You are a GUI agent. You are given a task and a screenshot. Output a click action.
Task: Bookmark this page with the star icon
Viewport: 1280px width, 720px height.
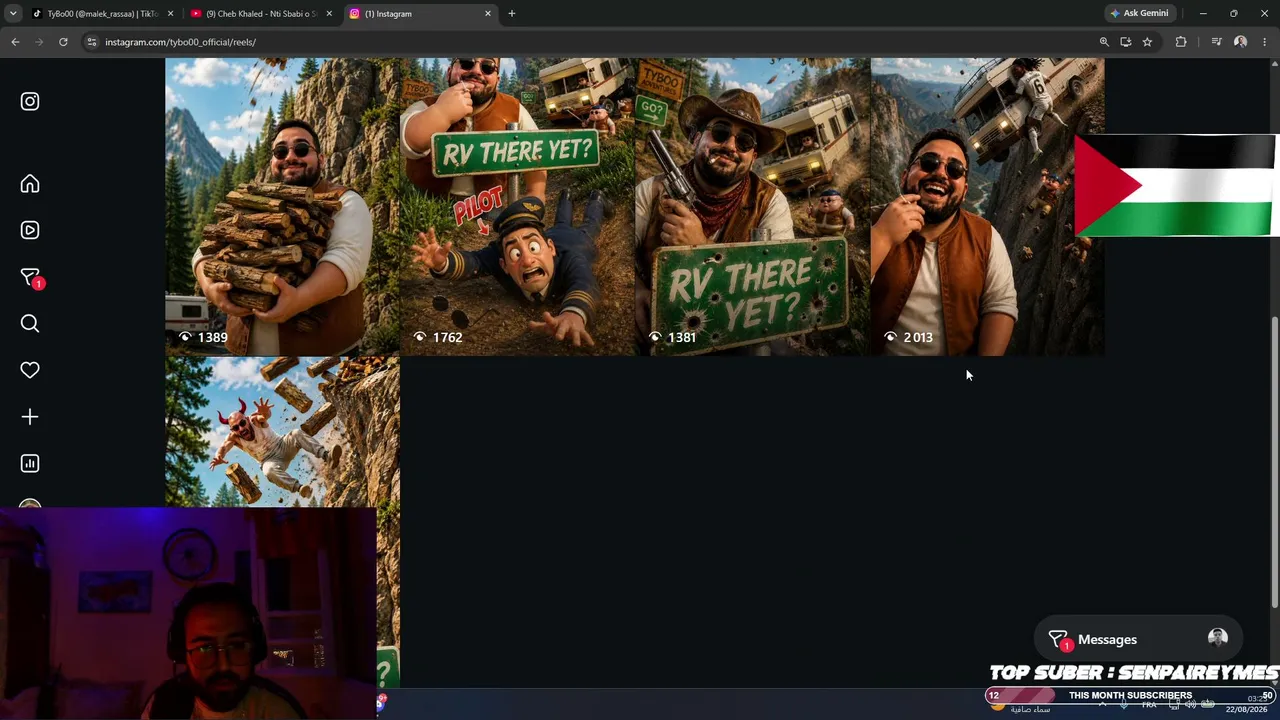click(x=1147, y=42)
